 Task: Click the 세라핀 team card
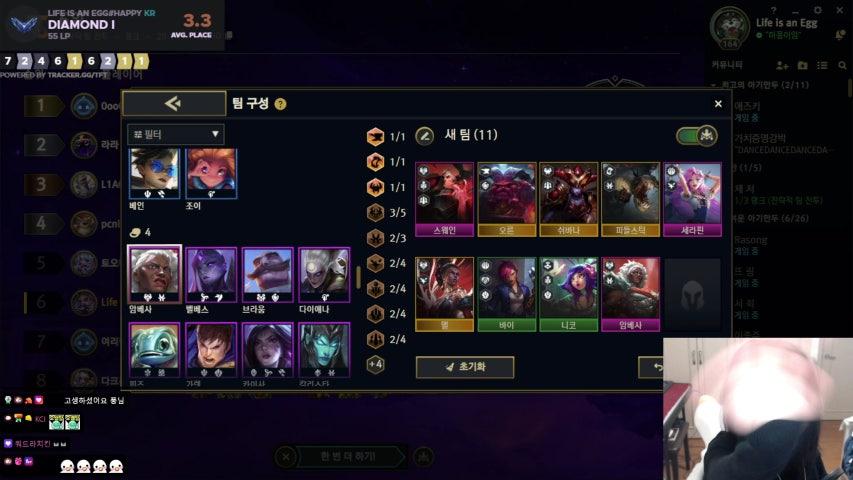click(693, 199)
